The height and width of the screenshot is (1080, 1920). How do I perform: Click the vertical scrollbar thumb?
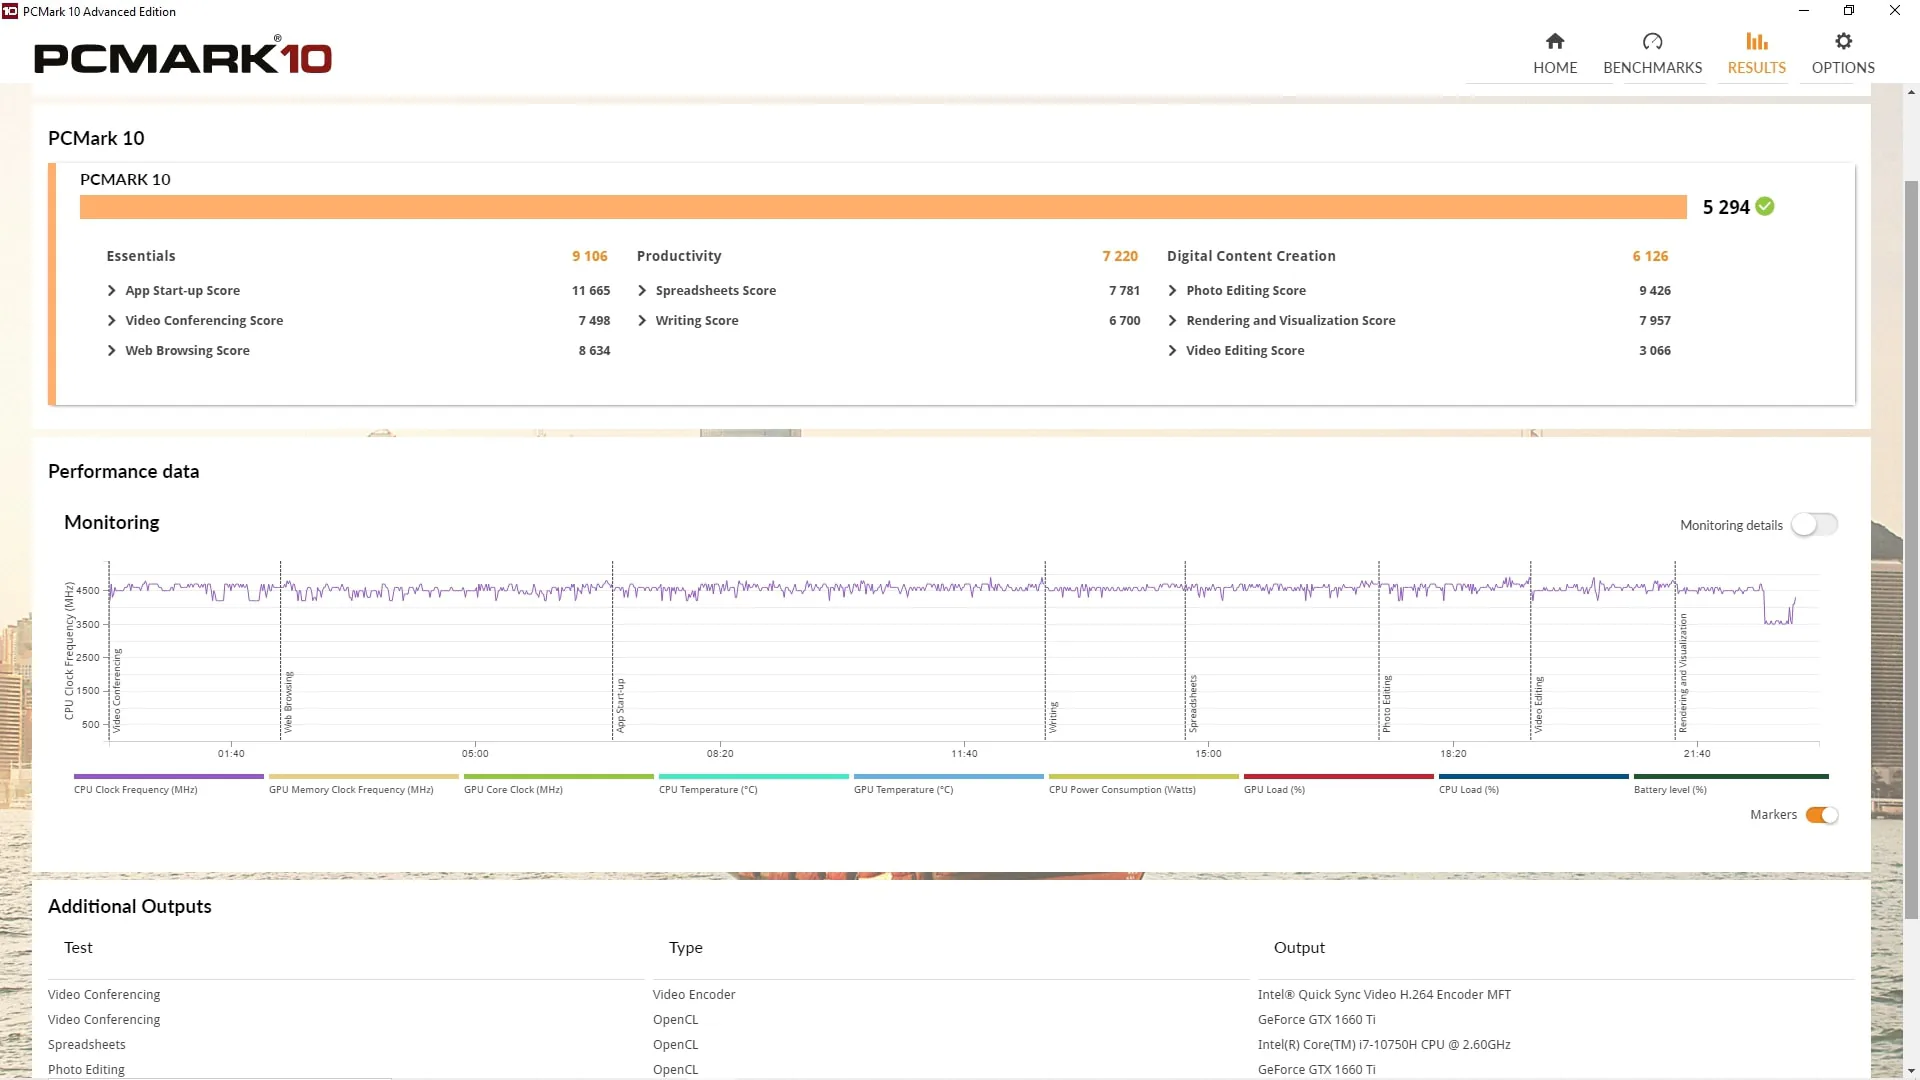click(1911, 550)
